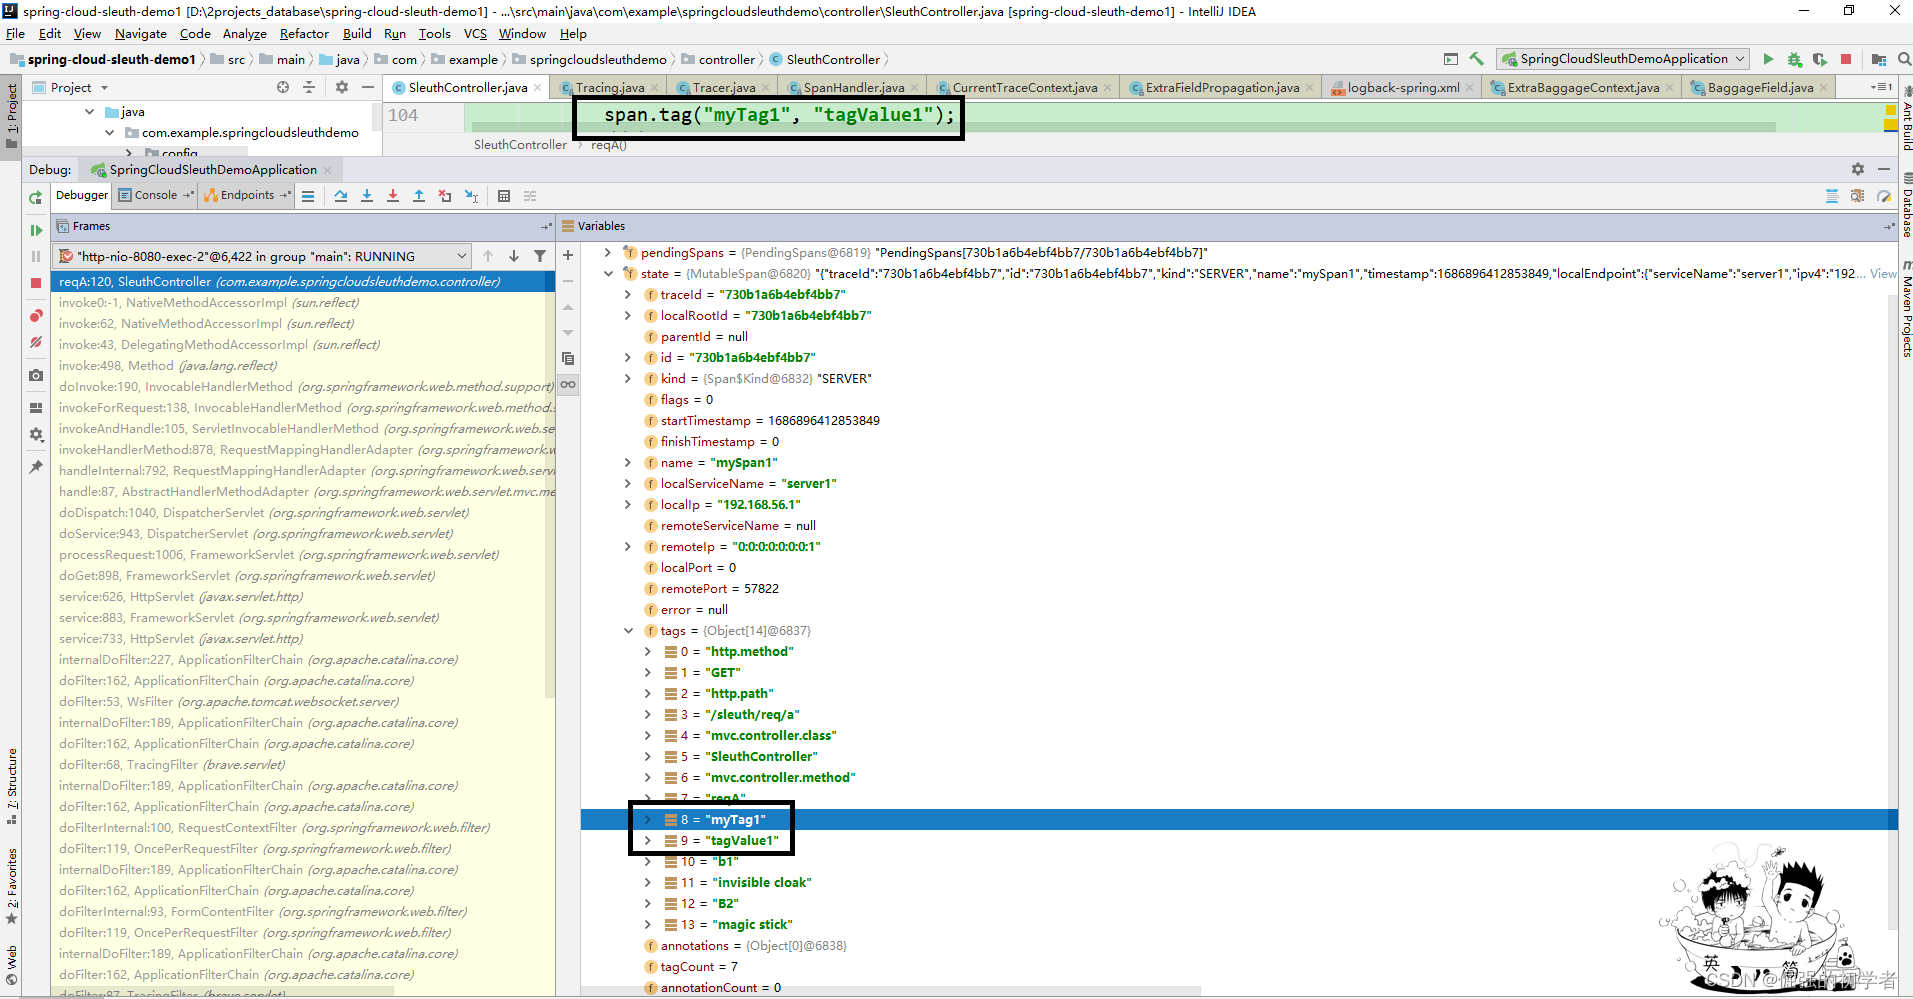Viewport: 1913px width, 999px height.
Task: Click the Debug bug icon in main toolbar
Action: (x=1794, y=59)
